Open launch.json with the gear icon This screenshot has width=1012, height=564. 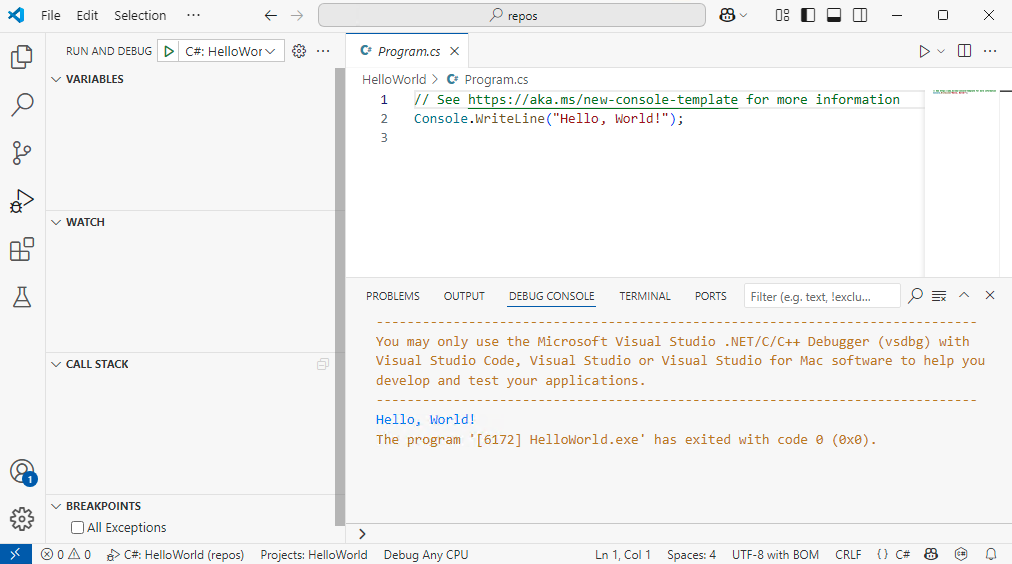(x=299, y=51)
